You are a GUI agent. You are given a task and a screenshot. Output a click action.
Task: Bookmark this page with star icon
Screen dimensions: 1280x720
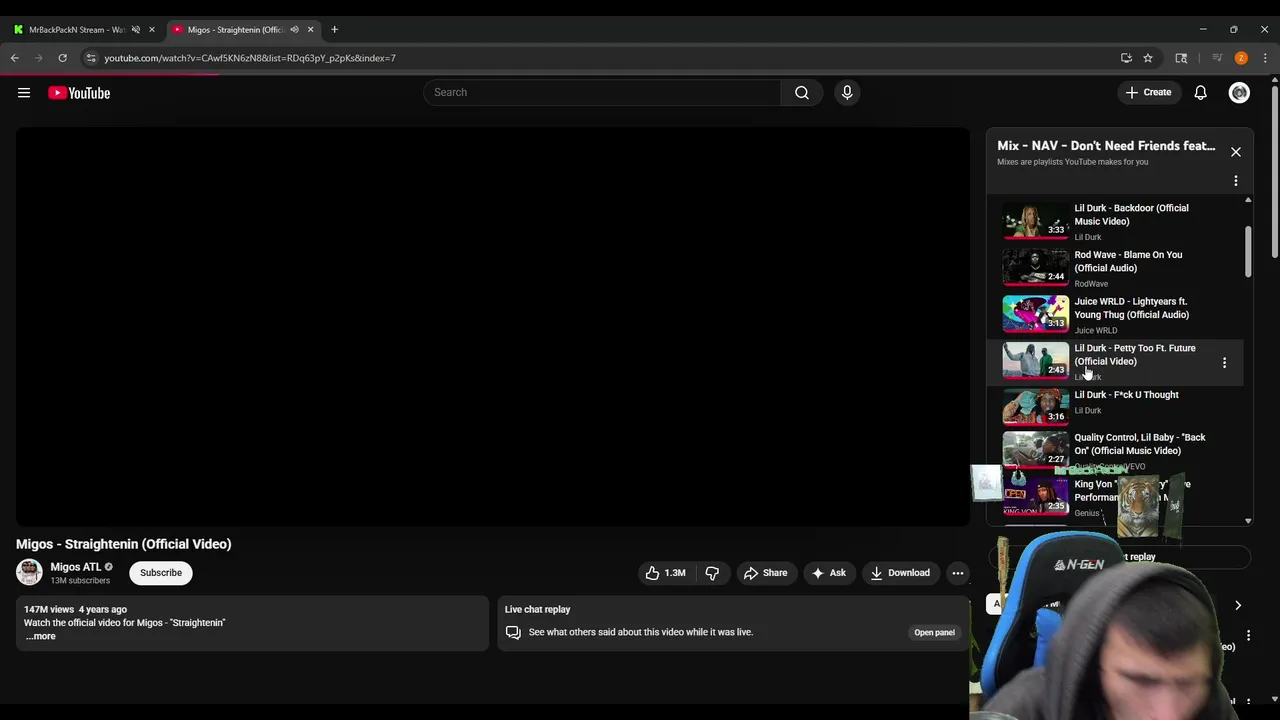click(1148, 58)
